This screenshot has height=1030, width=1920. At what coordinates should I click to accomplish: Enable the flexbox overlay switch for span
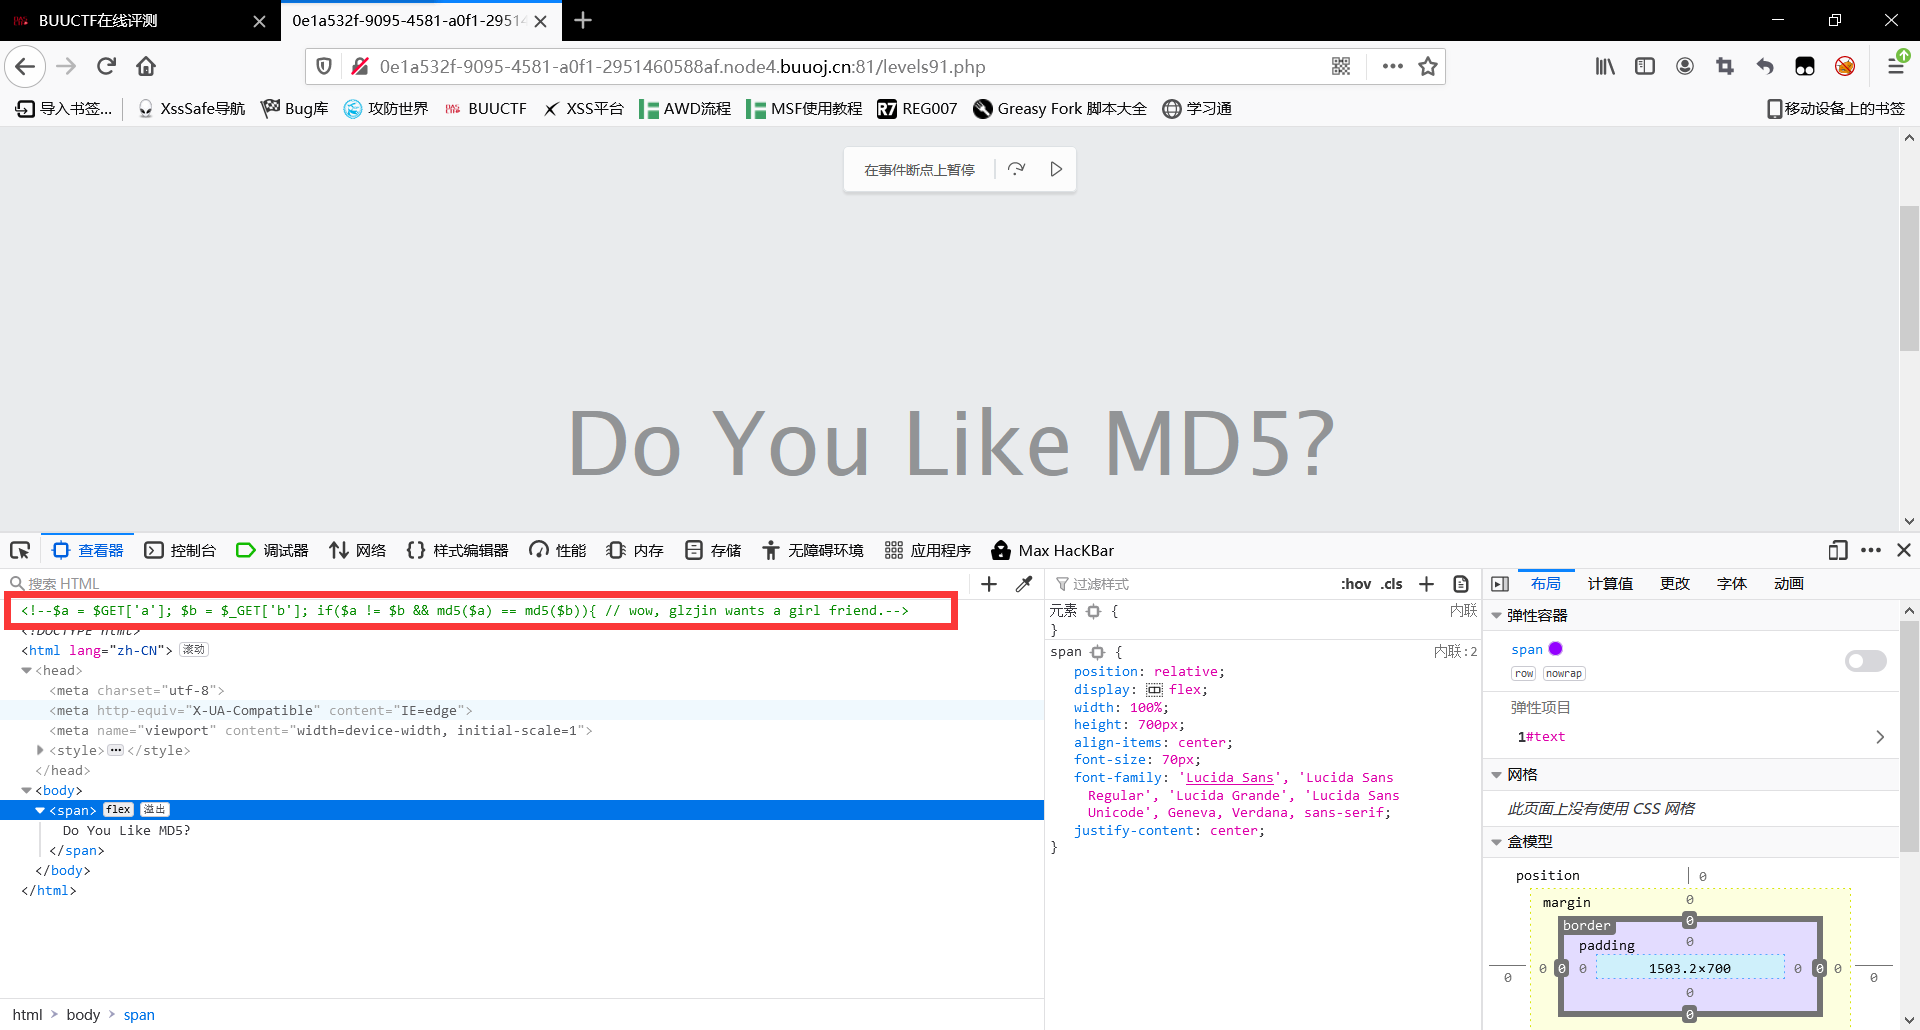tap(1866, 661)
